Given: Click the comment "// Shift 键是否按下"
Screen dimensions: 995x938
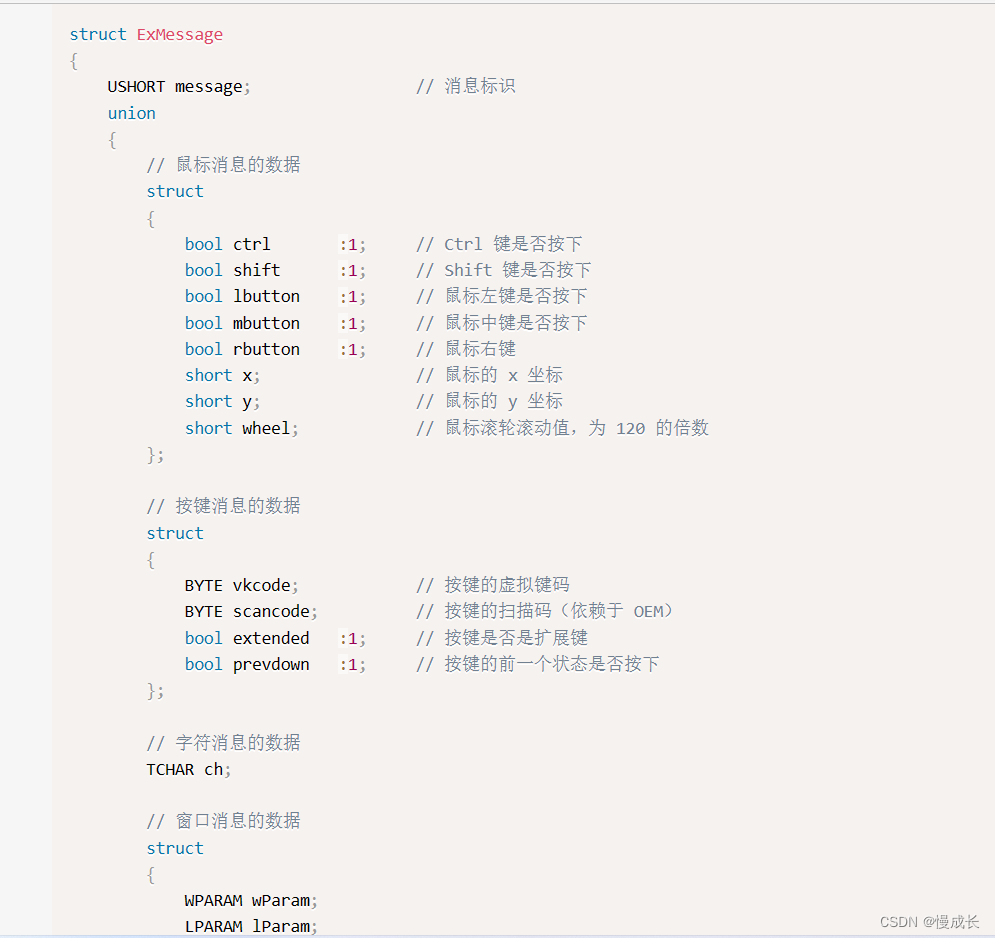Looking at the screenshot, I should pos(504,270).
